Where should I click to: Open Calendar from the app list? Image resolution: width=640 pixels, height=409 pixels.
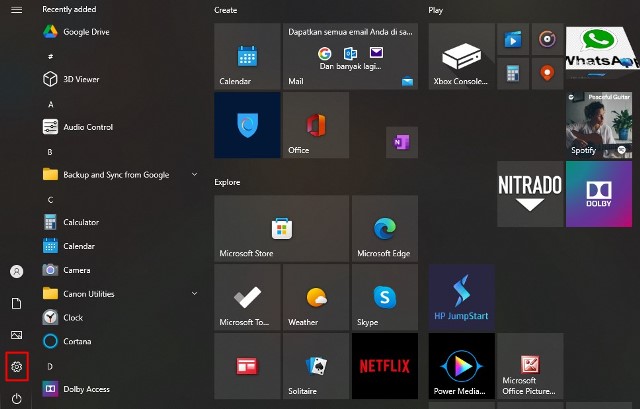[x=118, y=246]
